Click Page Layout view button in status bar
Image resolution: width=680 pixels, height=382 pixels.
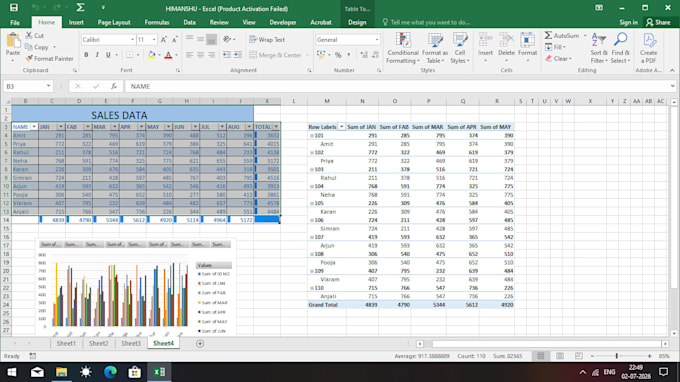point(560,356)
